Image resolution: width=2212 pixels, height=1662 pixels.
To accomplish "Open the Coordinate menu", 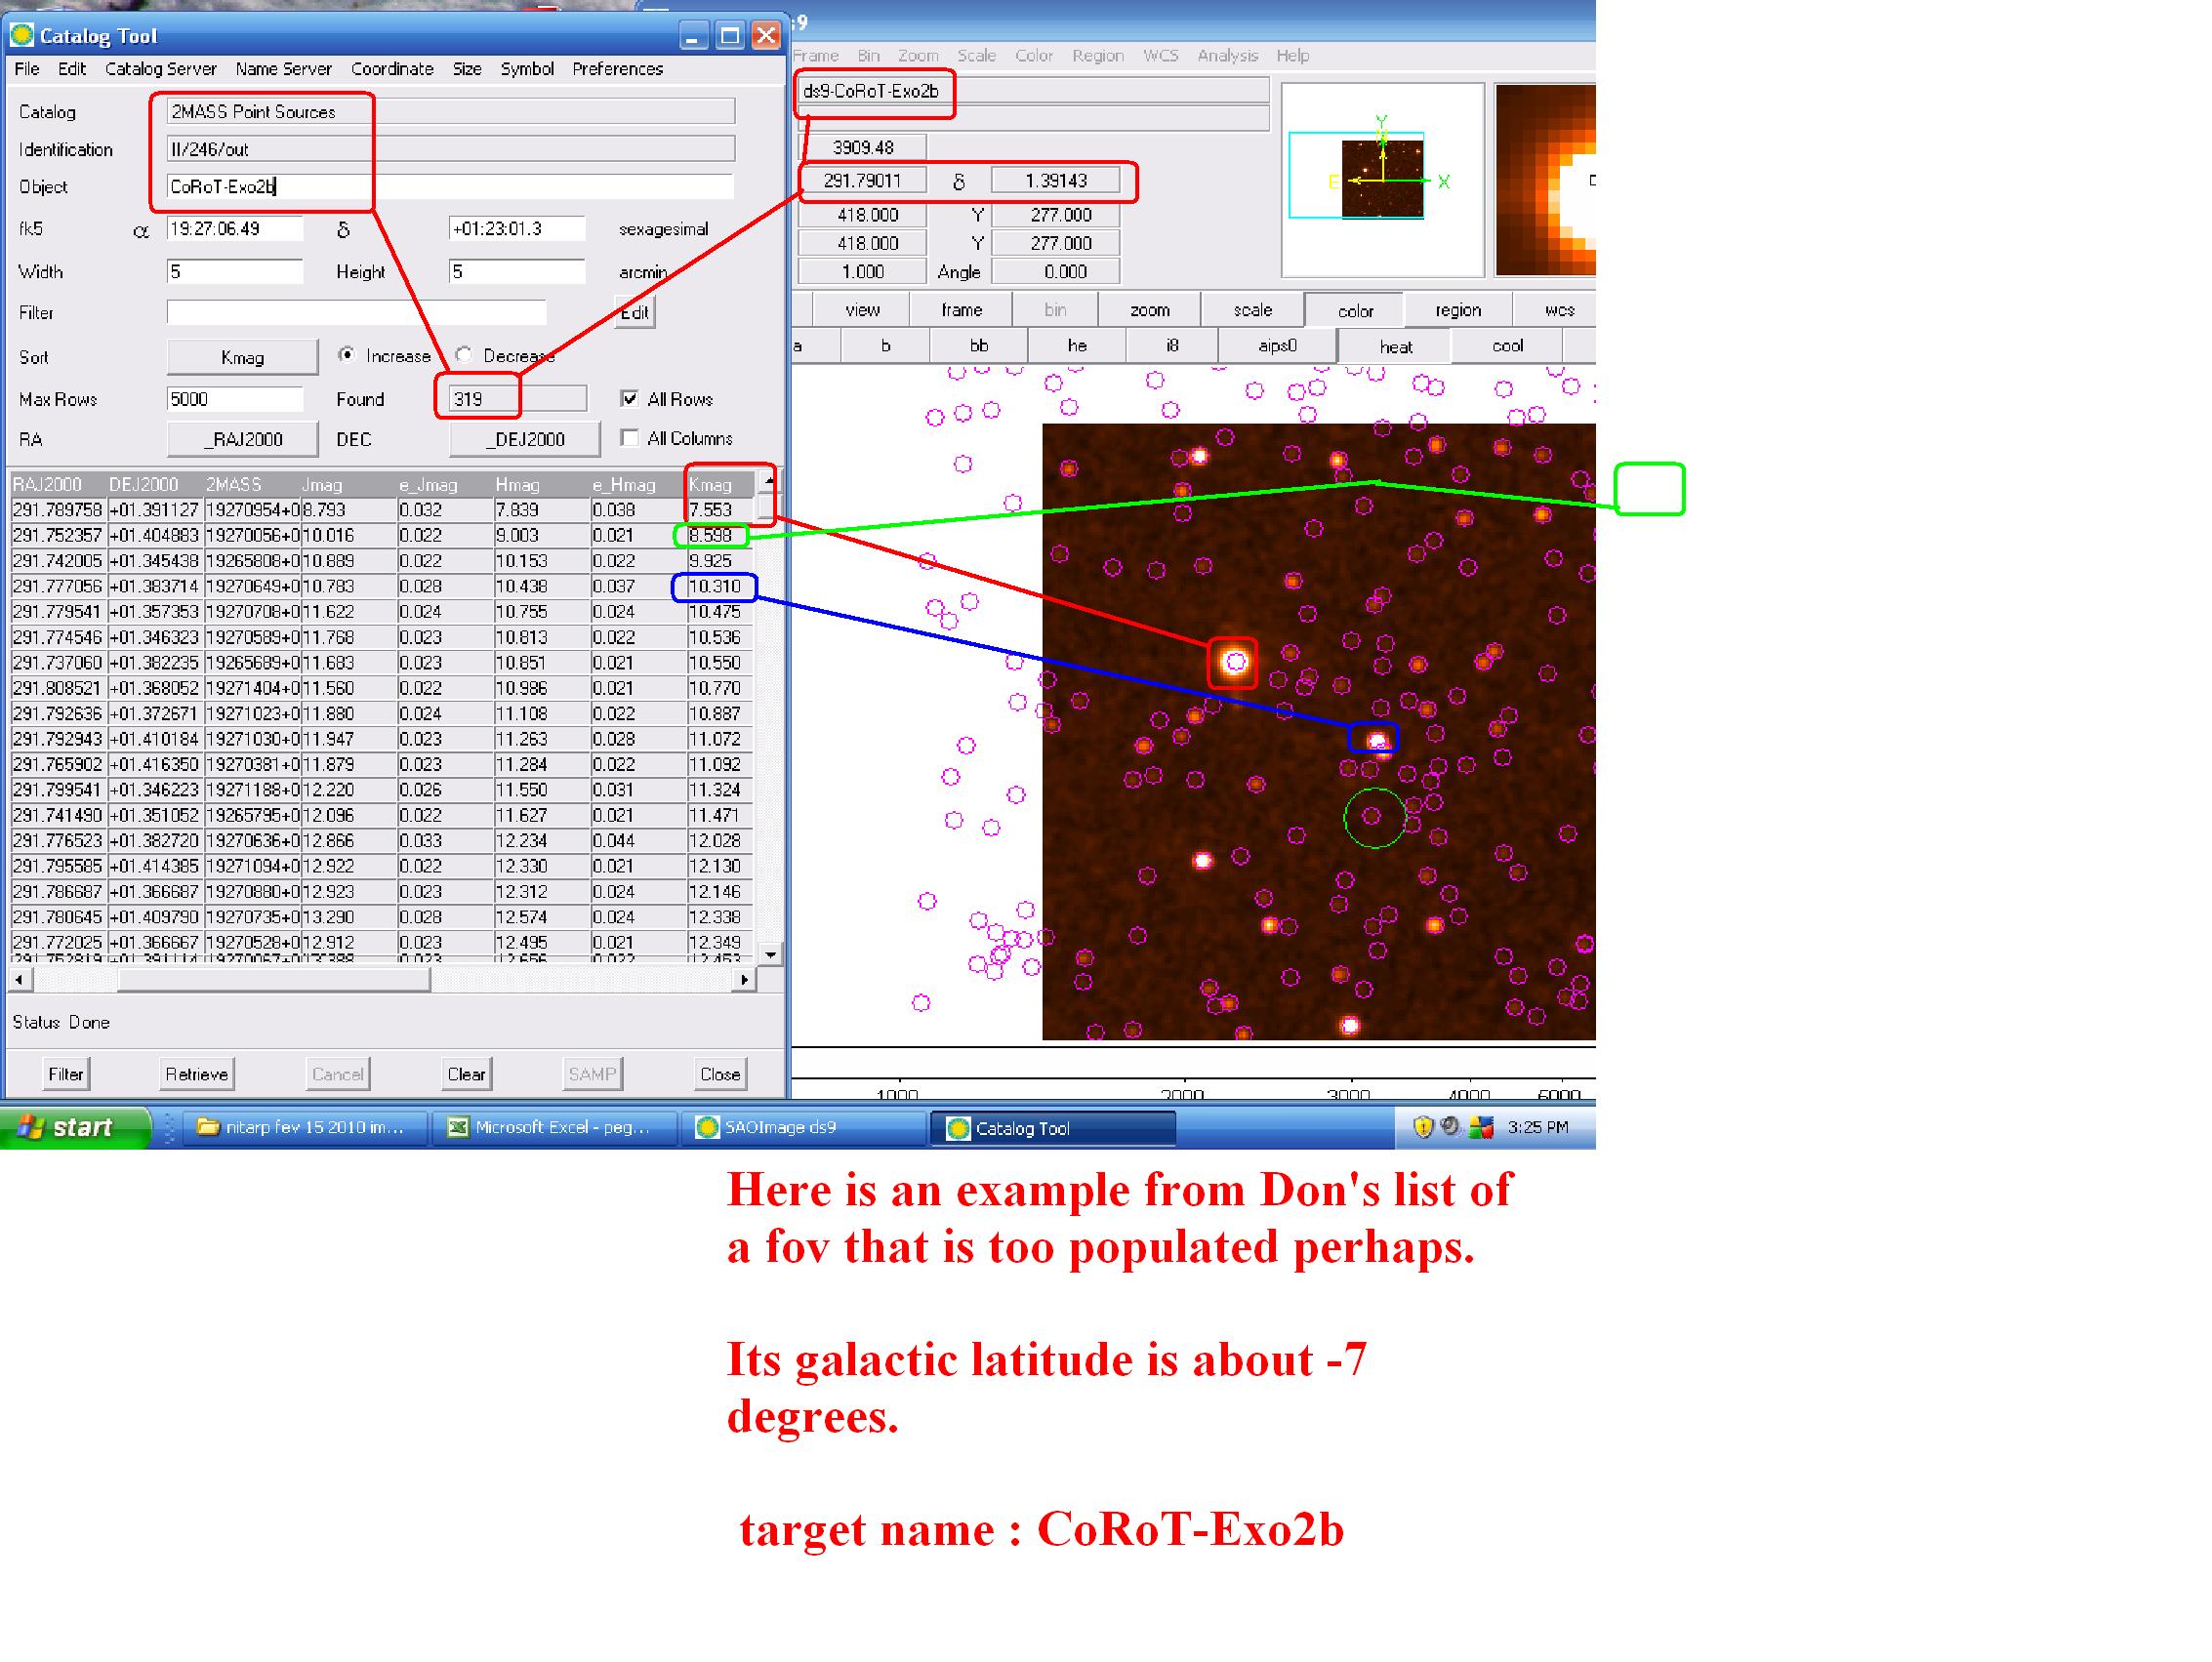I will pos(392,69).
